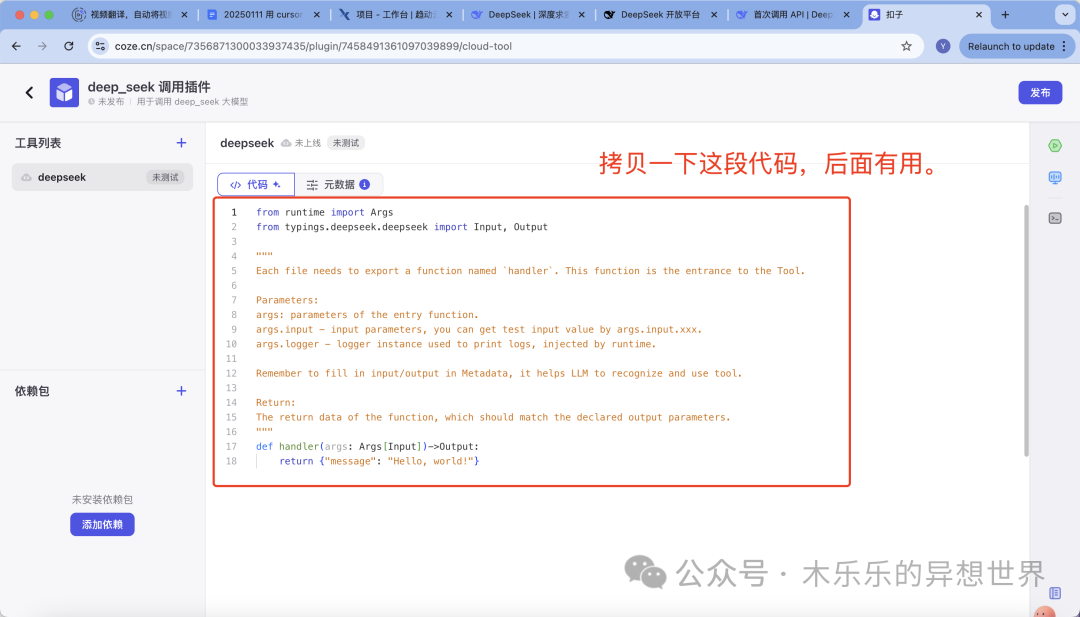Image resolution: width=1080 pixels, height=617 pixels.
Task: Click the metadata info badge icon
Action: [x=364, y=184]
